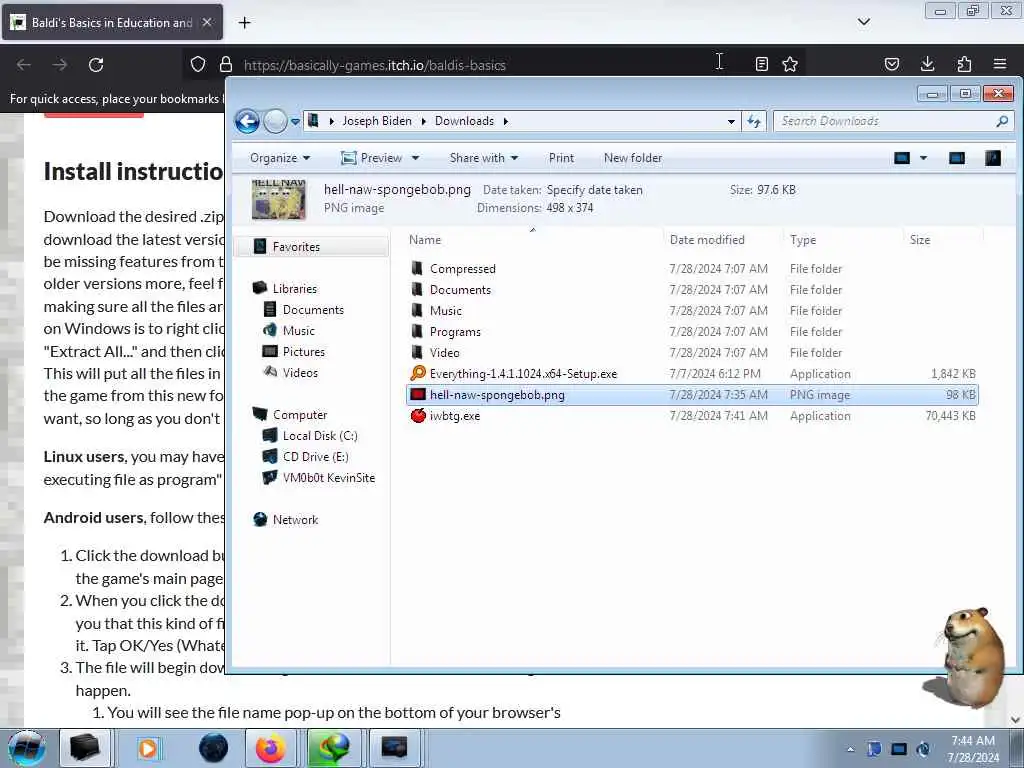1024x768 pixels.
Task: Click the search magnifier icon
Action: coord(1002,121)
